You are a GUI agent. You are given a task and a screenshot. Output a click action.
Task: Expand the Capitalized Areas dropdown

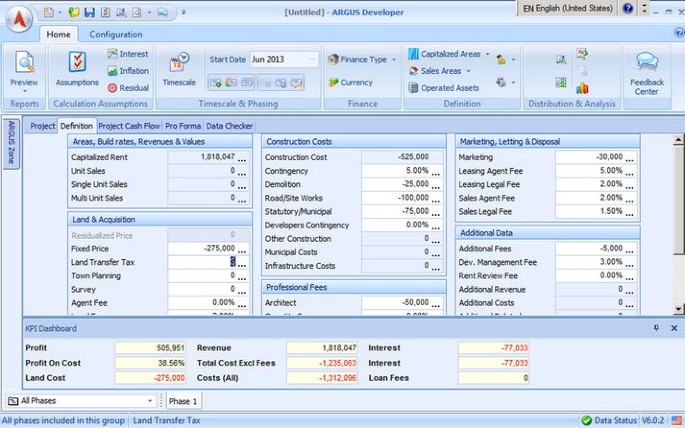(487, 55)
